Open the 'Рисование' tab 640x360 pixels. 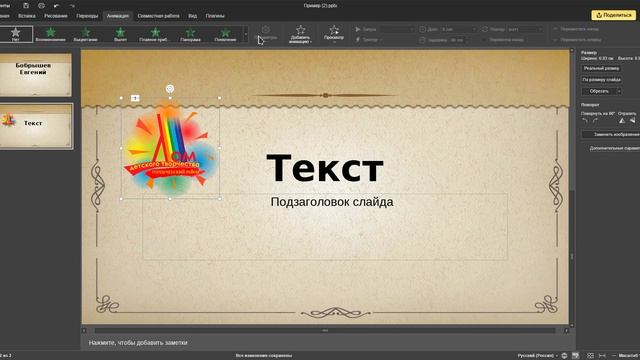(x=56, y=16)
